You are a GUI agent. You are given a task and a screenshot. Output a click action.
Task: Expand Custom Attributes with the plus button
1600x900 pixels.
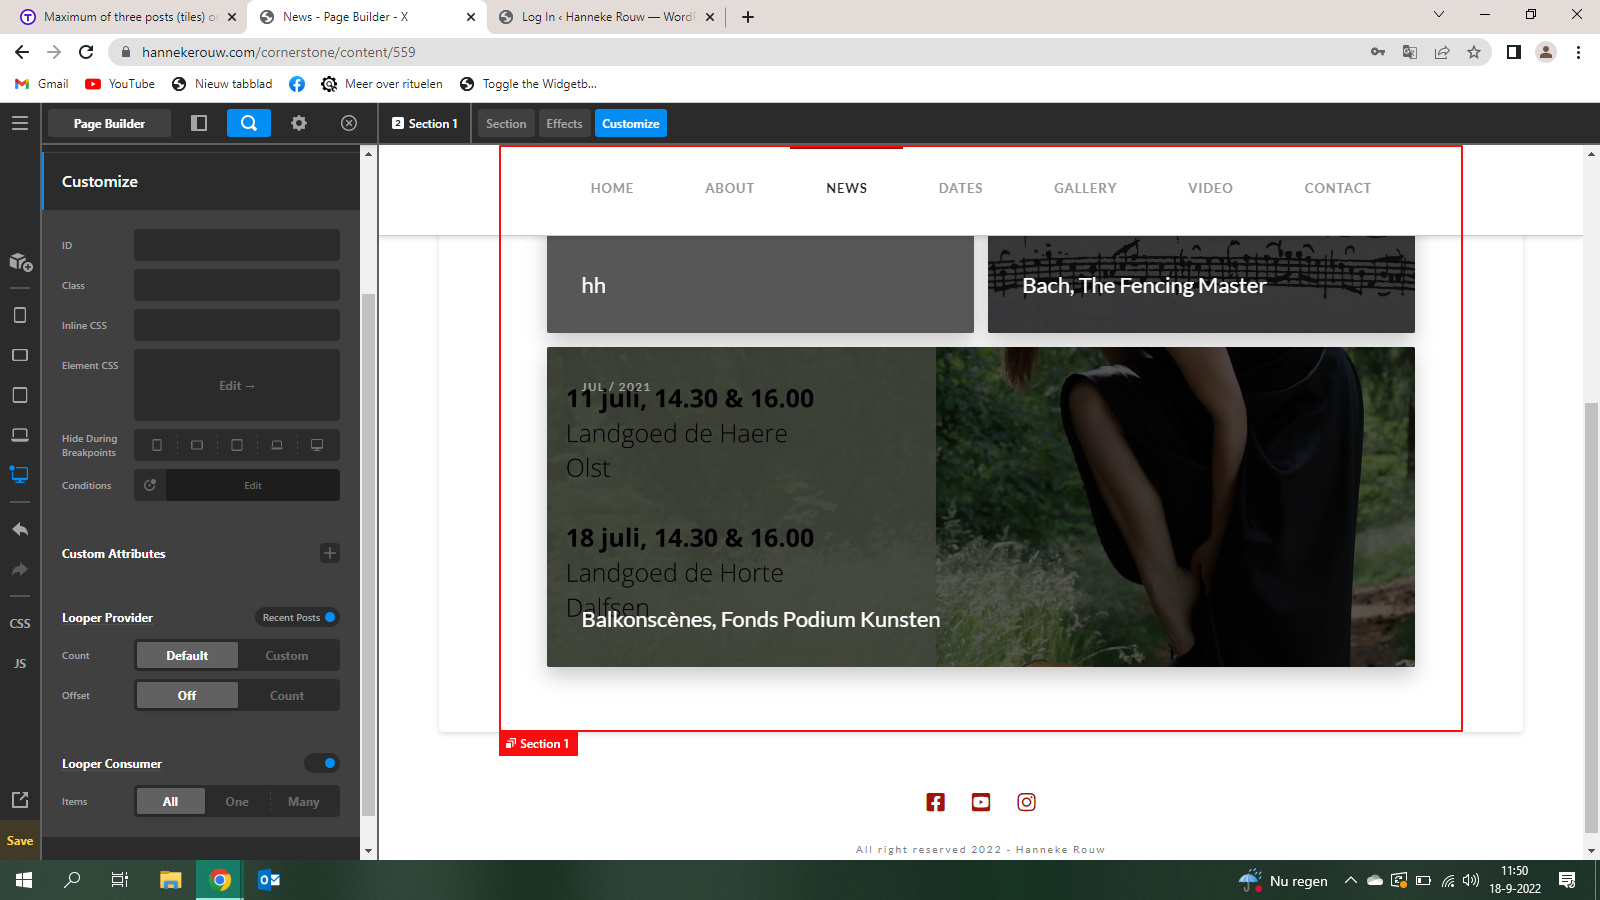[x=330, y=553]
